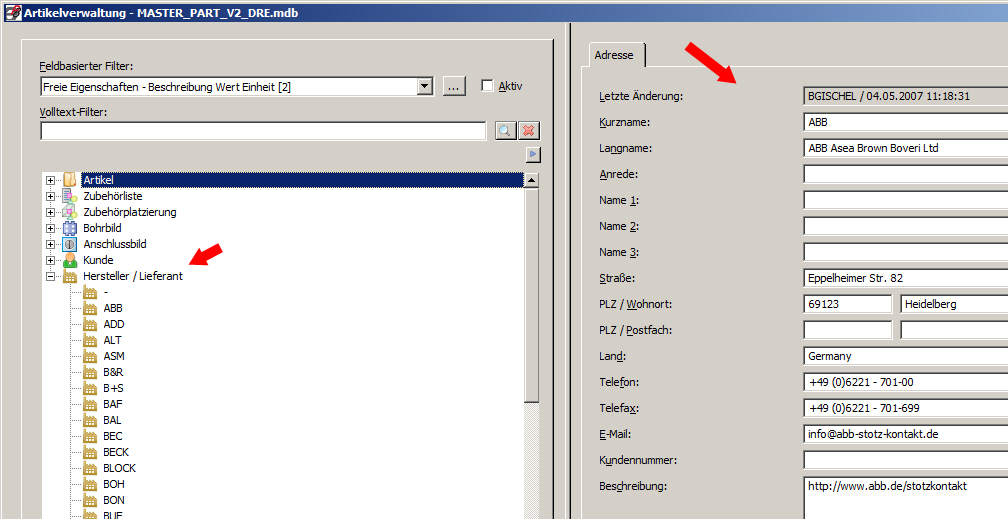The image size is (1008, 519).
Task: Switch to the Adresse tab
Action: click(614, 55)
